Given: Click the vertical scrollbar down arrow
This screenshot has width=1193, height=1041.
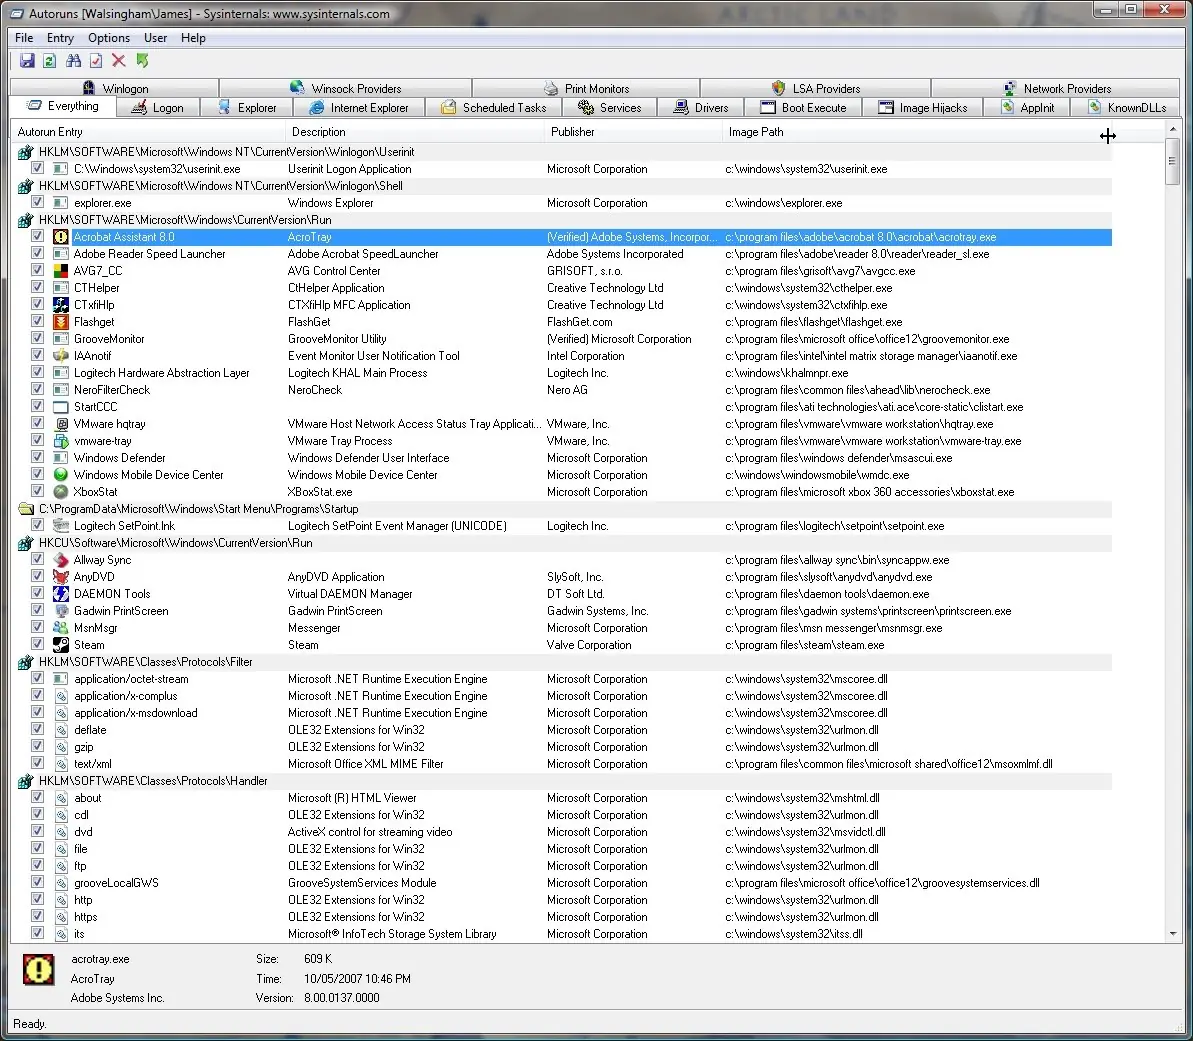Looking at the screenshot, I should [x=1173, y=934].
